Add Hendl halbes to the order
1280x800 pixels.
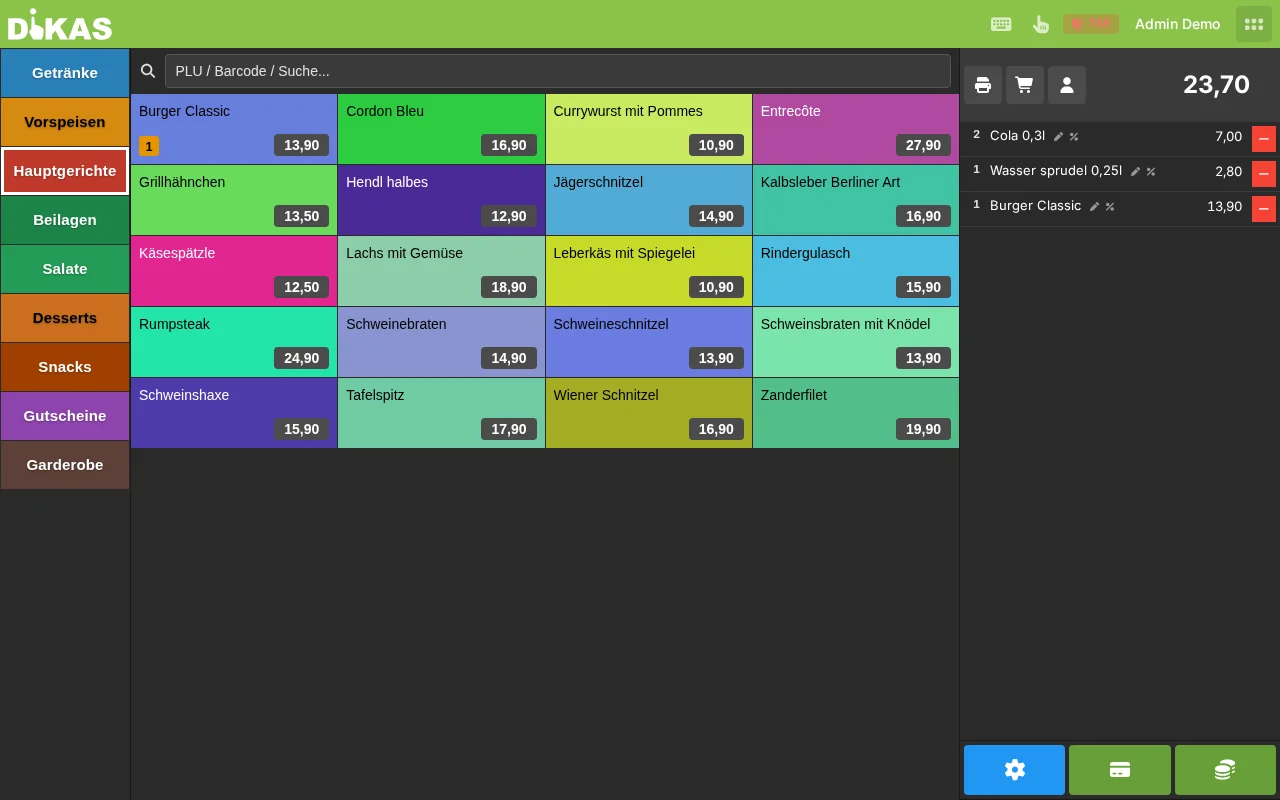tap(441, 200)
